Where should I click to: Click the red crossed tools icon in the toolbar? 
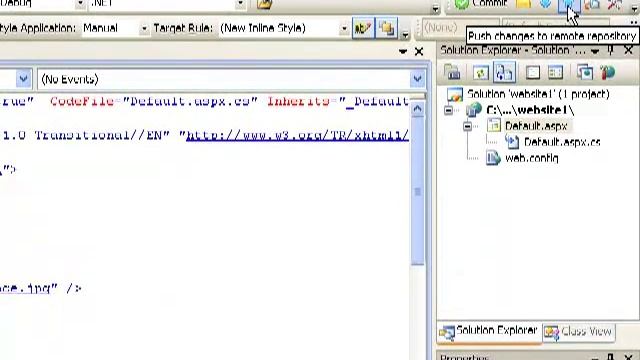[614, 4]
